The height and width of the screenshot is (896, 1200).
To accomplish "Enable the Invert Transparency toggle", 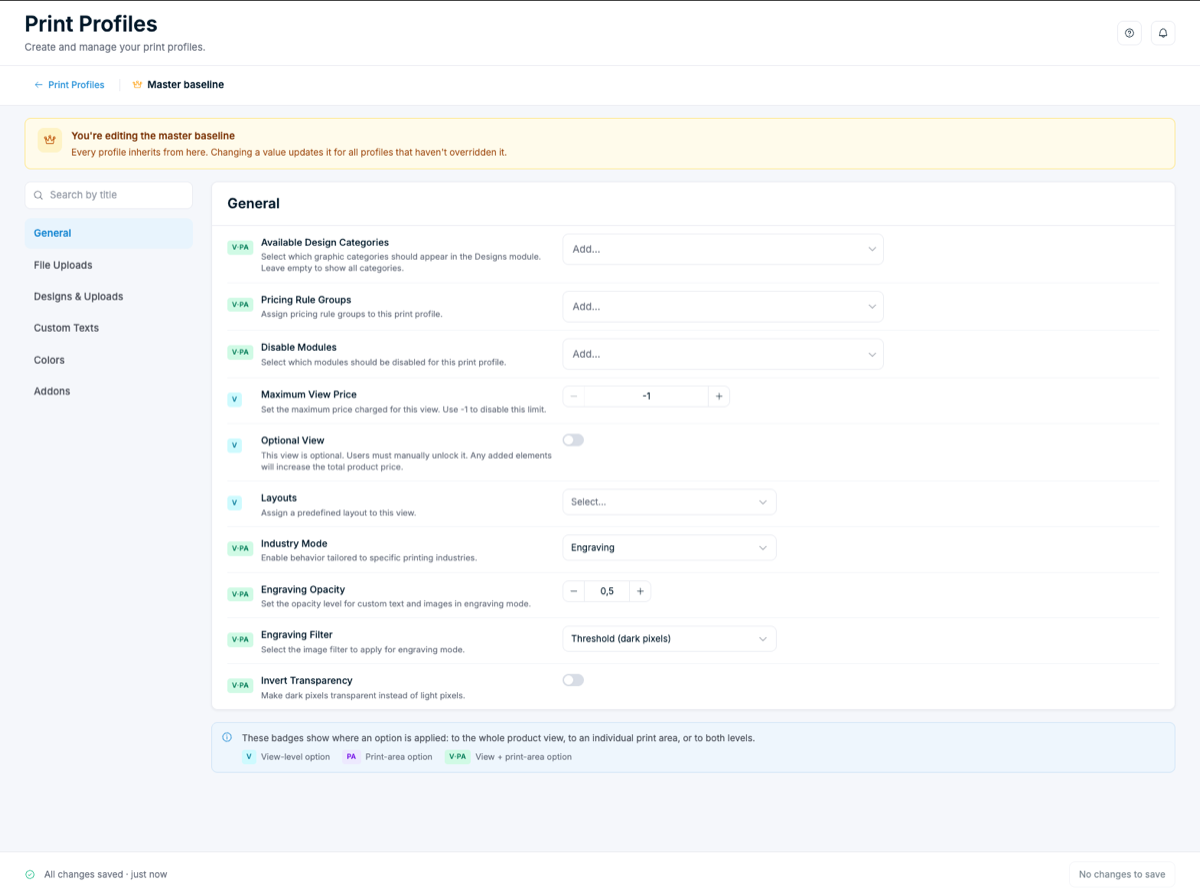I will pos(573,680).
